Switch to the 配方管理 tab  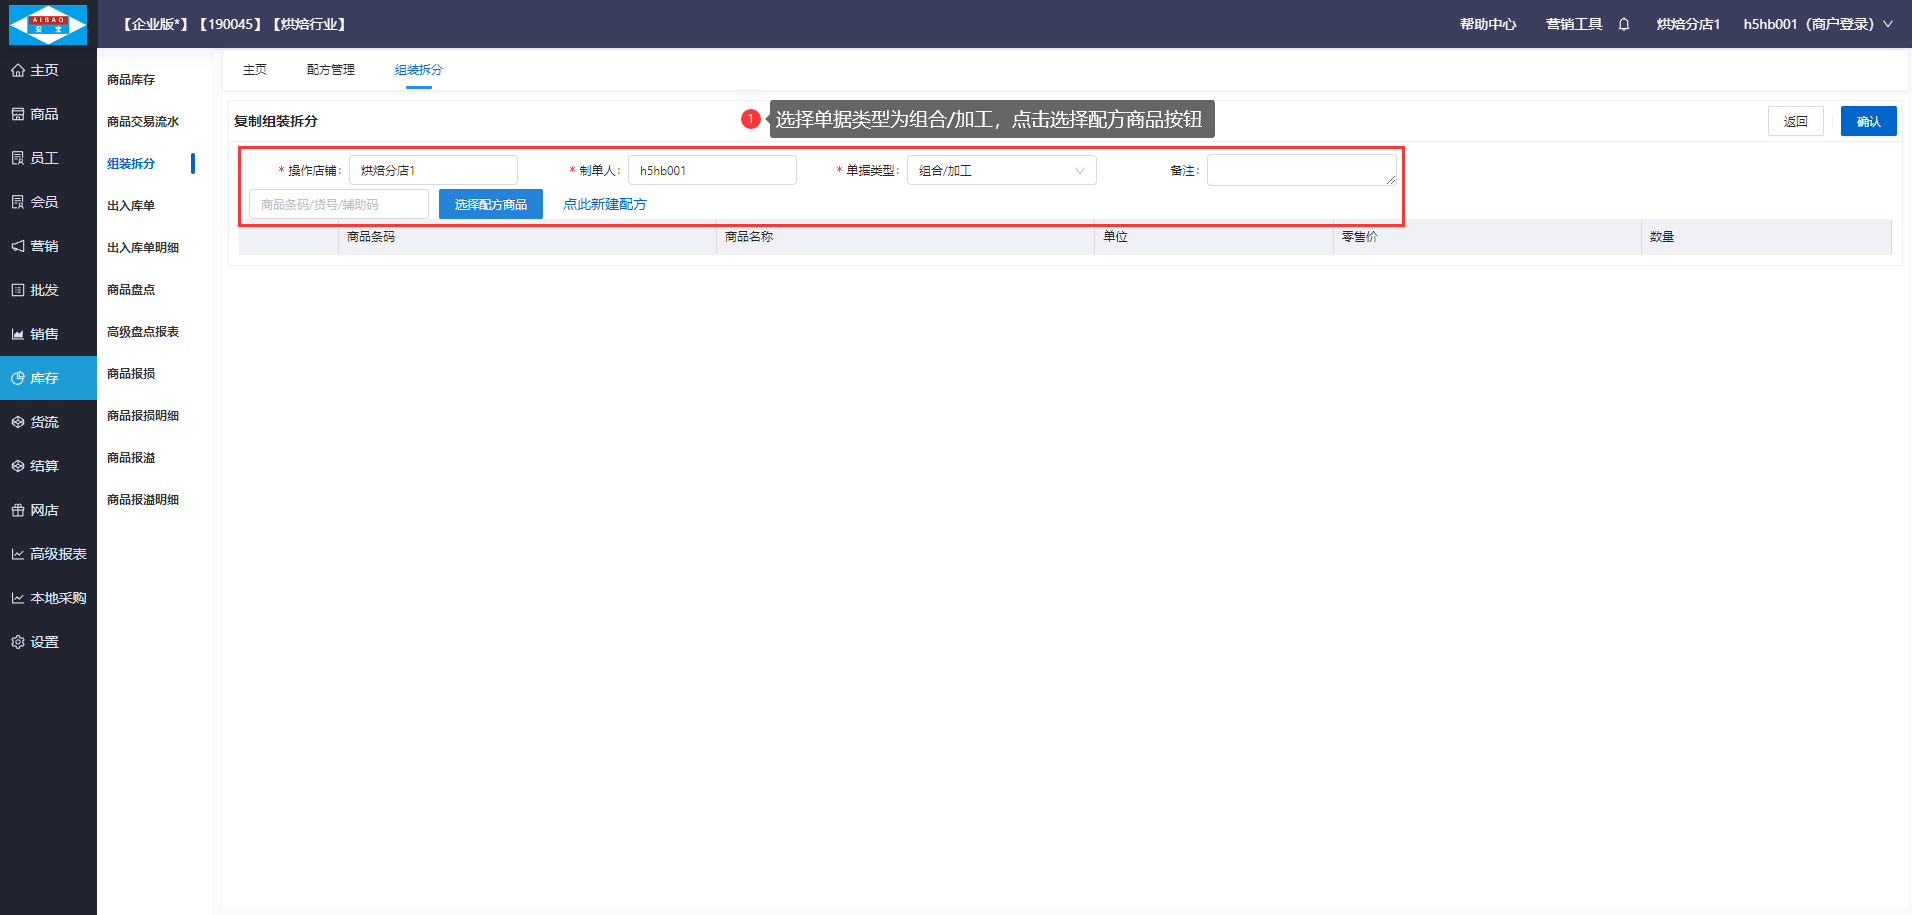pyautogui.click(x=330, y=70)
